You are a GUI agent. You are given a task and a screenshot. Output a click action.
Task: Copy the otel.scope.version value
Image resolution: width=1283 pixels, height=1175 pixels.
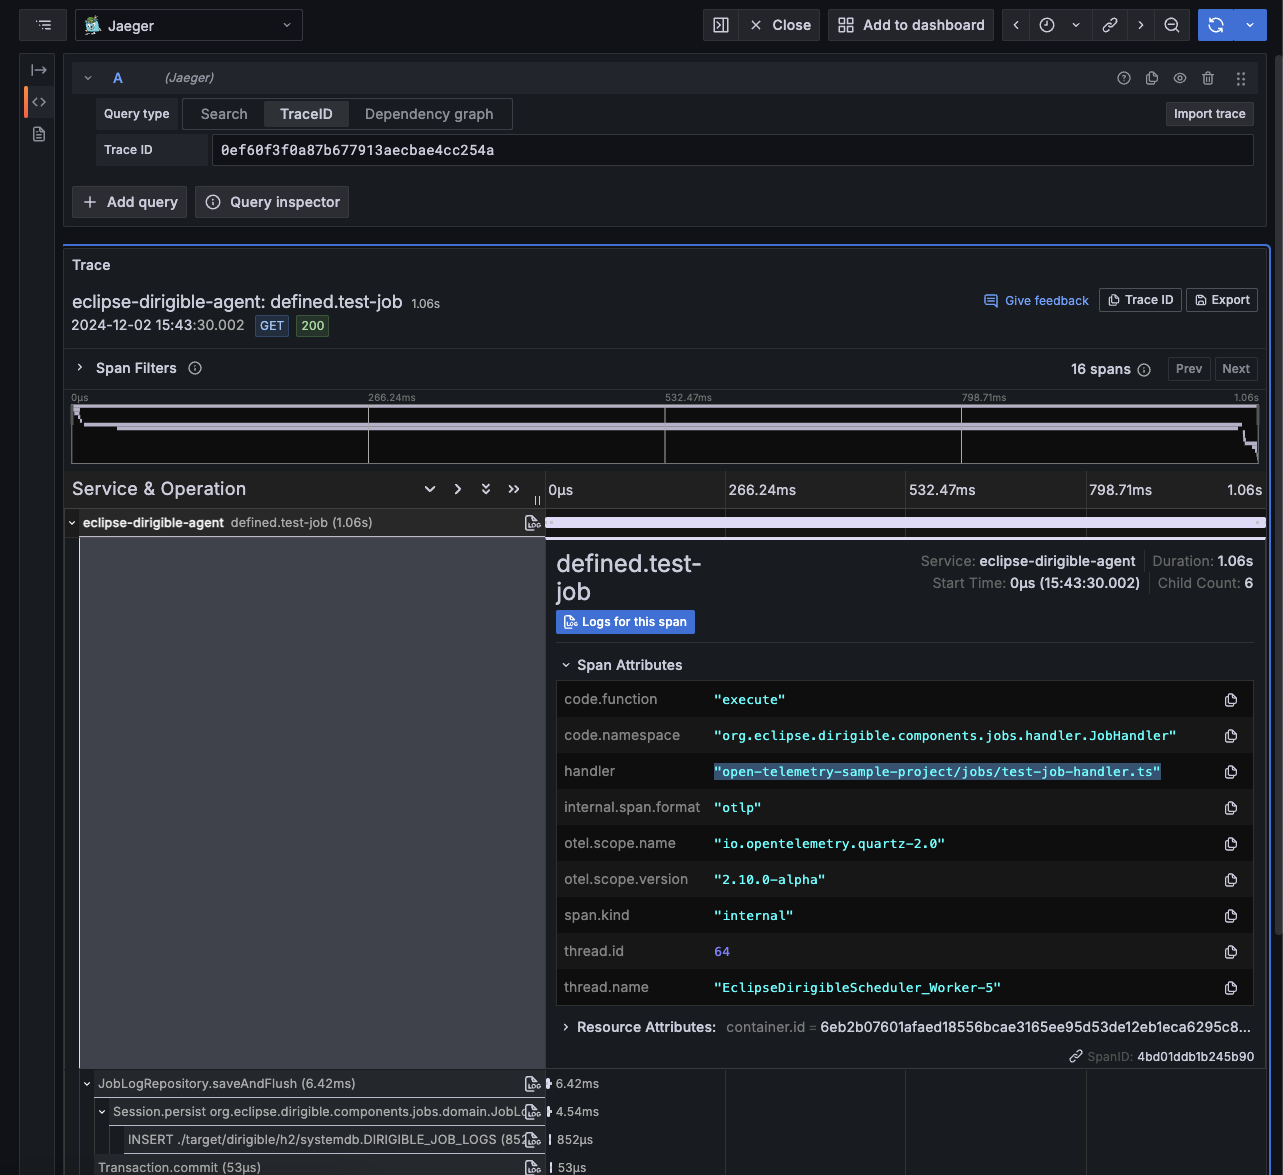click(1231, 880)
